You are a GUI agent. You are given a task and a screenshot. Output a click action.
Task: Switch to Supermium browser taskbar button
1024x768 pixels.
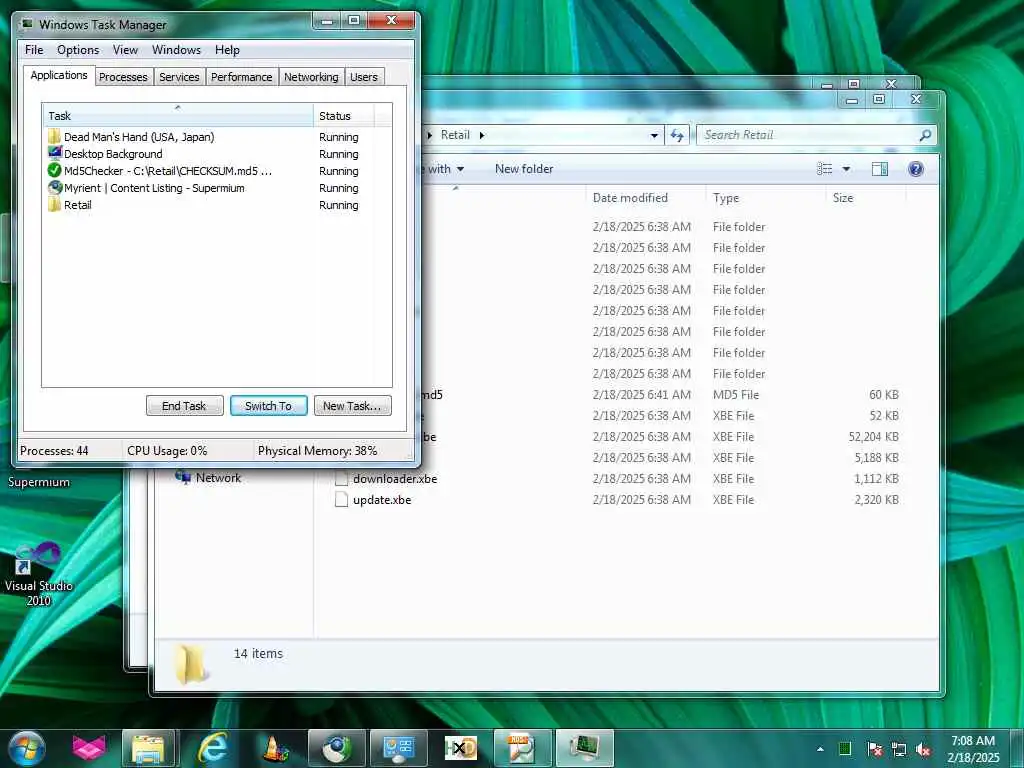coord(336,748)
